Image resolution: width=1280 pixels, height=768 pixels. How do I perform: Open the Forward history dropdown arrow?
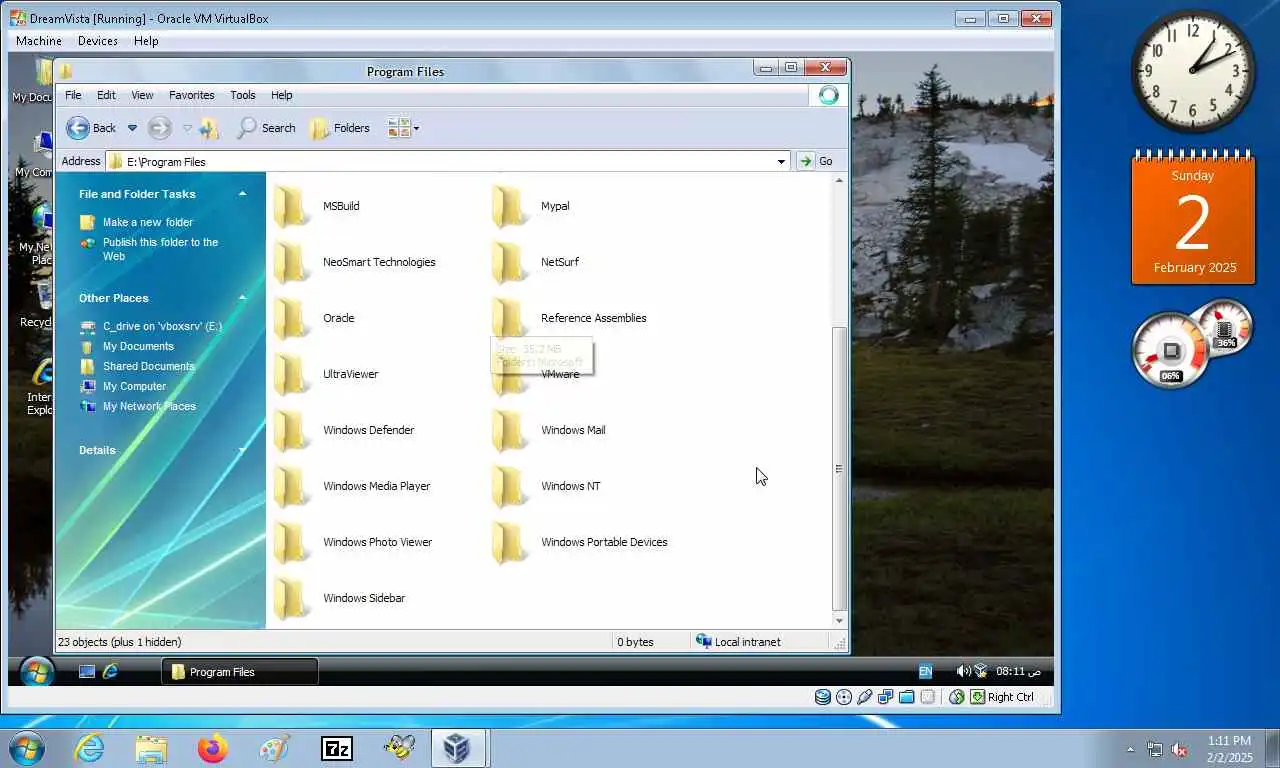click(x=187, y=128)
